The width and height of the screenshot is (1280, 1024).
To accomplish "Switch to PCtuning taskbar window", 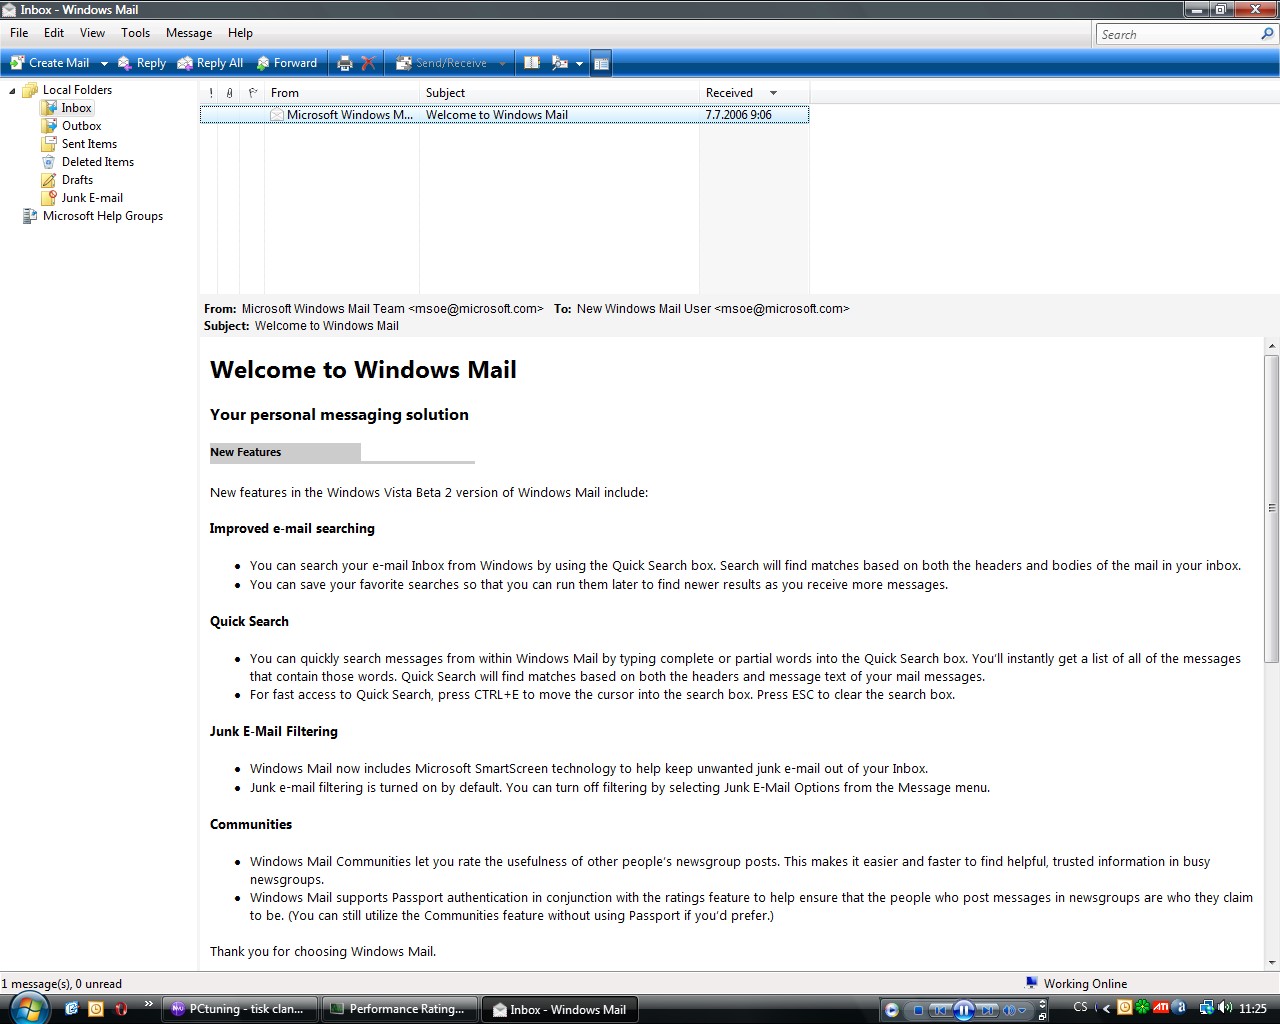I will (239, 1009).
